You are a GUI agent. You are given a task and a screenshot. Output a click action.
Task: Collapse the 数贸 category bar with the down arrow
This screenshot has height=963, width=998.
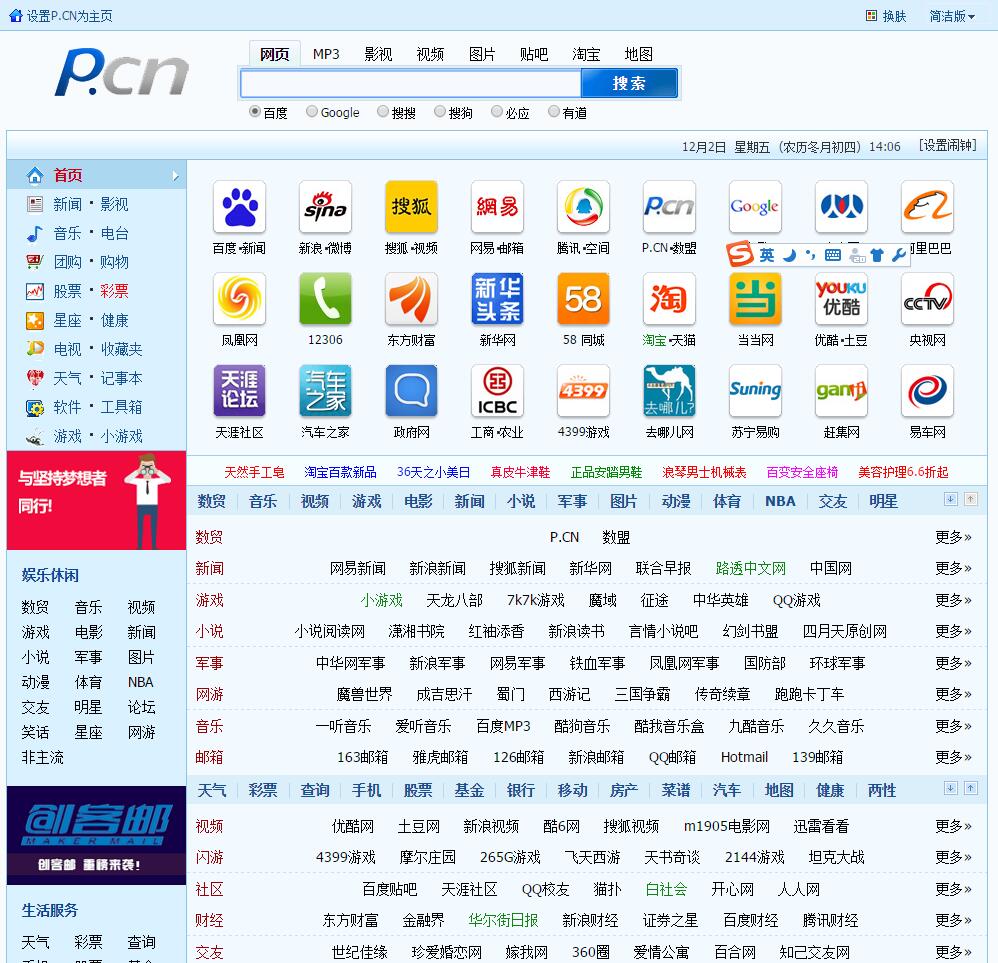point(950,499)
